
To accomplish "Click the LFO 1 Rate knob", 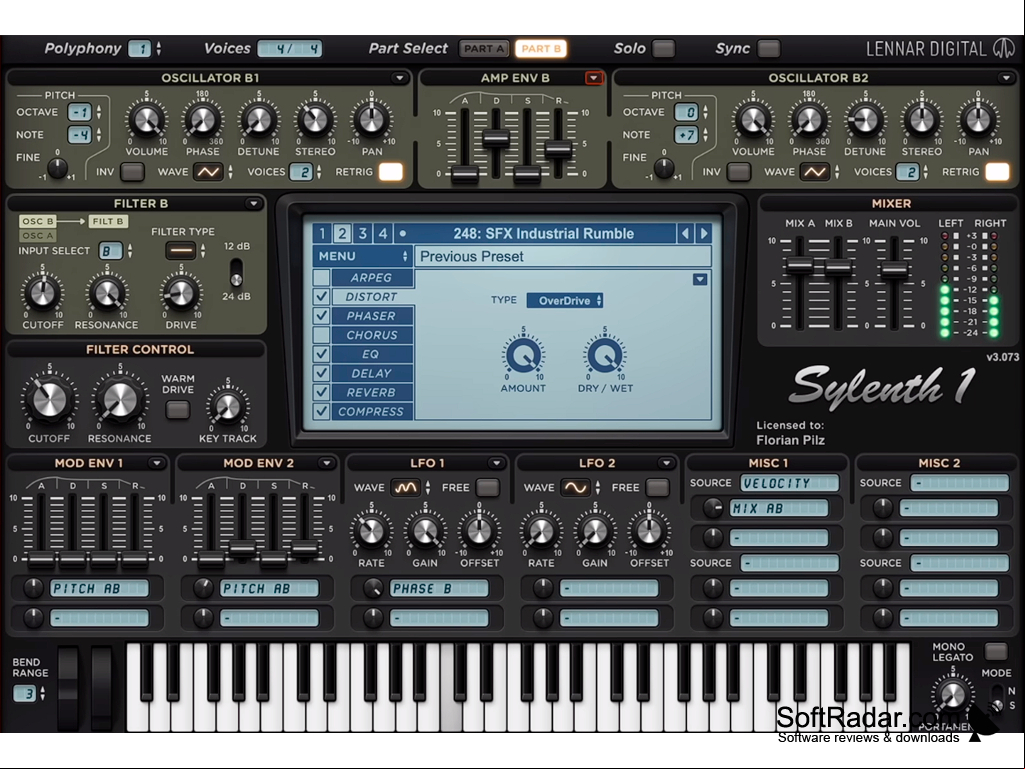I will point(371,531).
